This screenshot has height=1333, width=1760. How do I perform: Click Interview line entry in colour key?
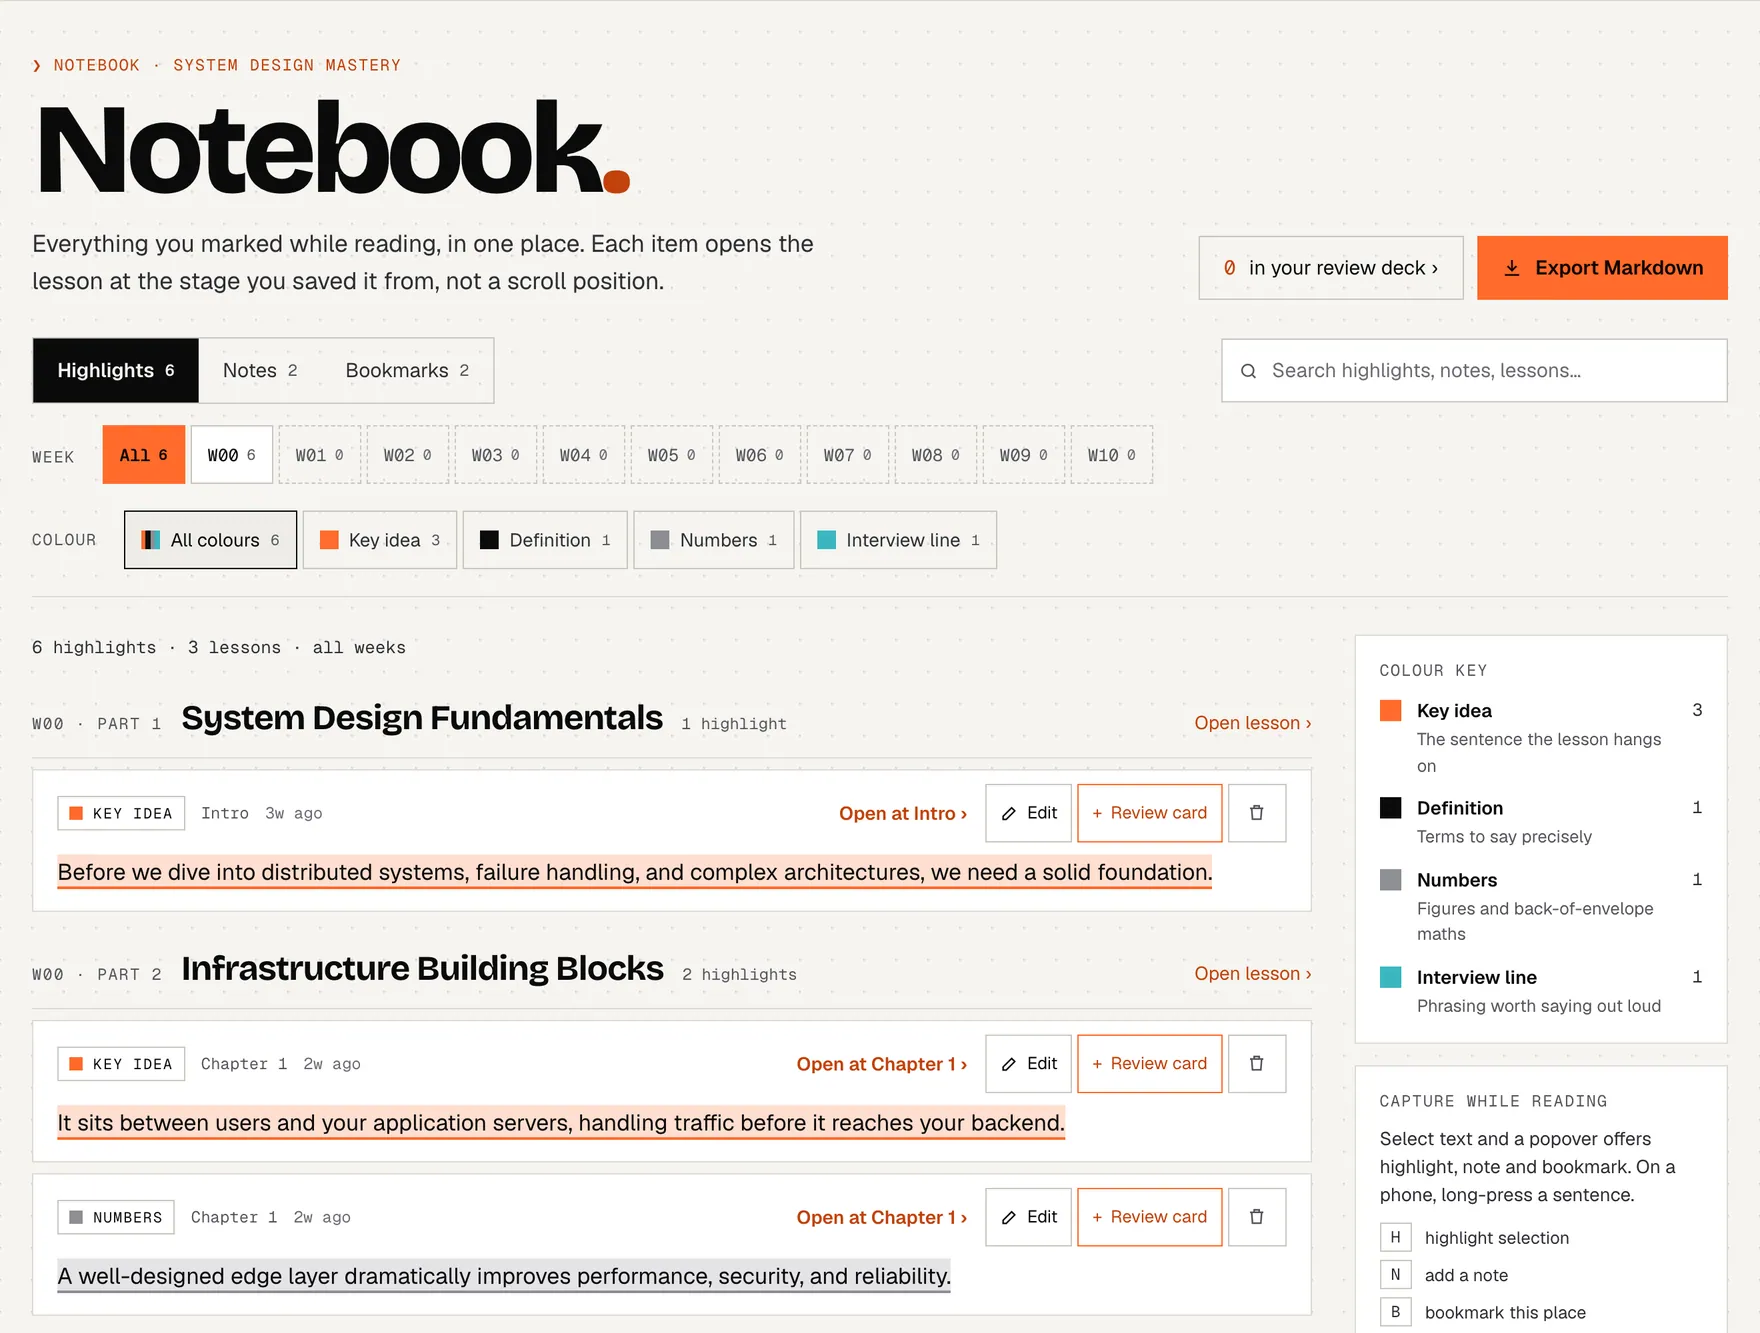pyautogui.click(x=1540, y=991)
